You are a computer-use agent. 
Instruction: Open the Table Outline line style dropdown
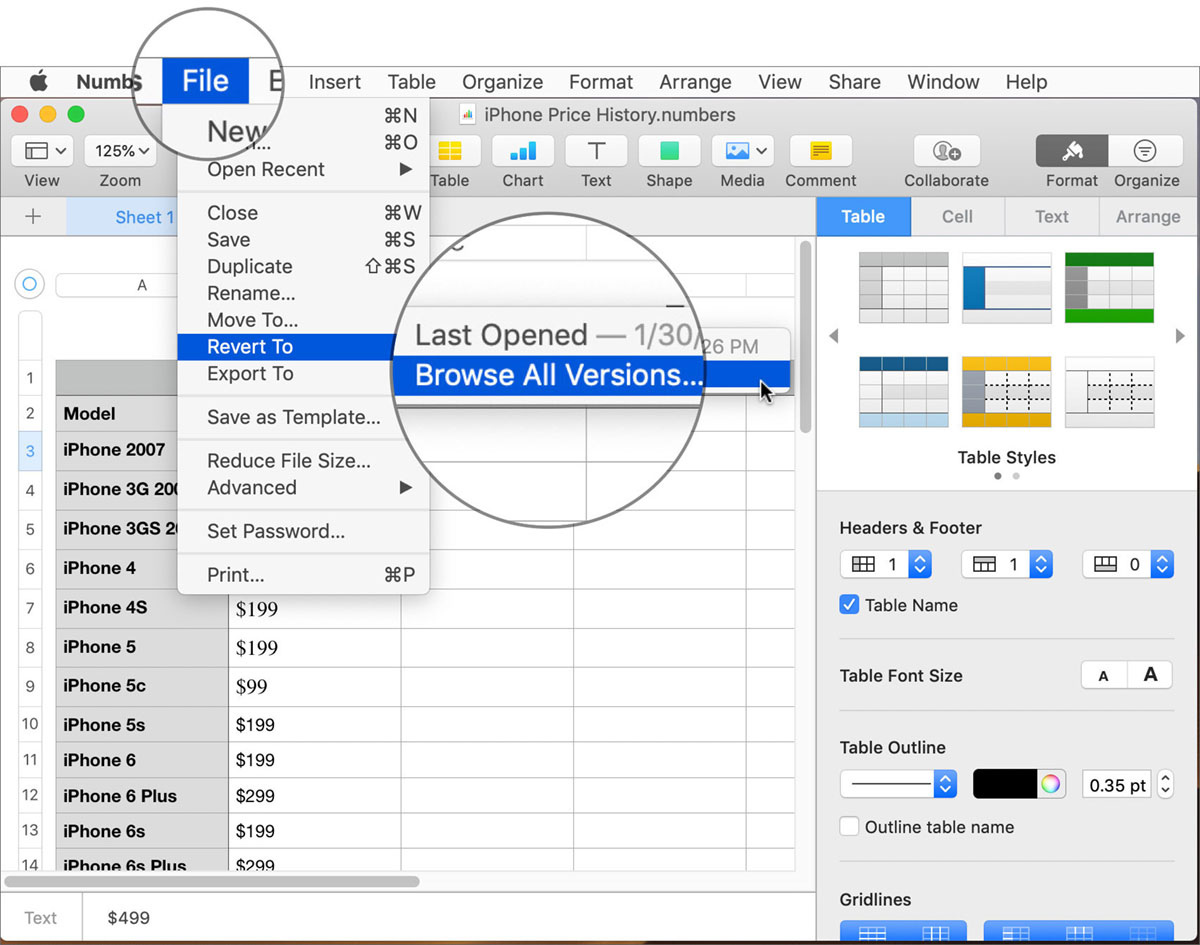click(897, 784)
